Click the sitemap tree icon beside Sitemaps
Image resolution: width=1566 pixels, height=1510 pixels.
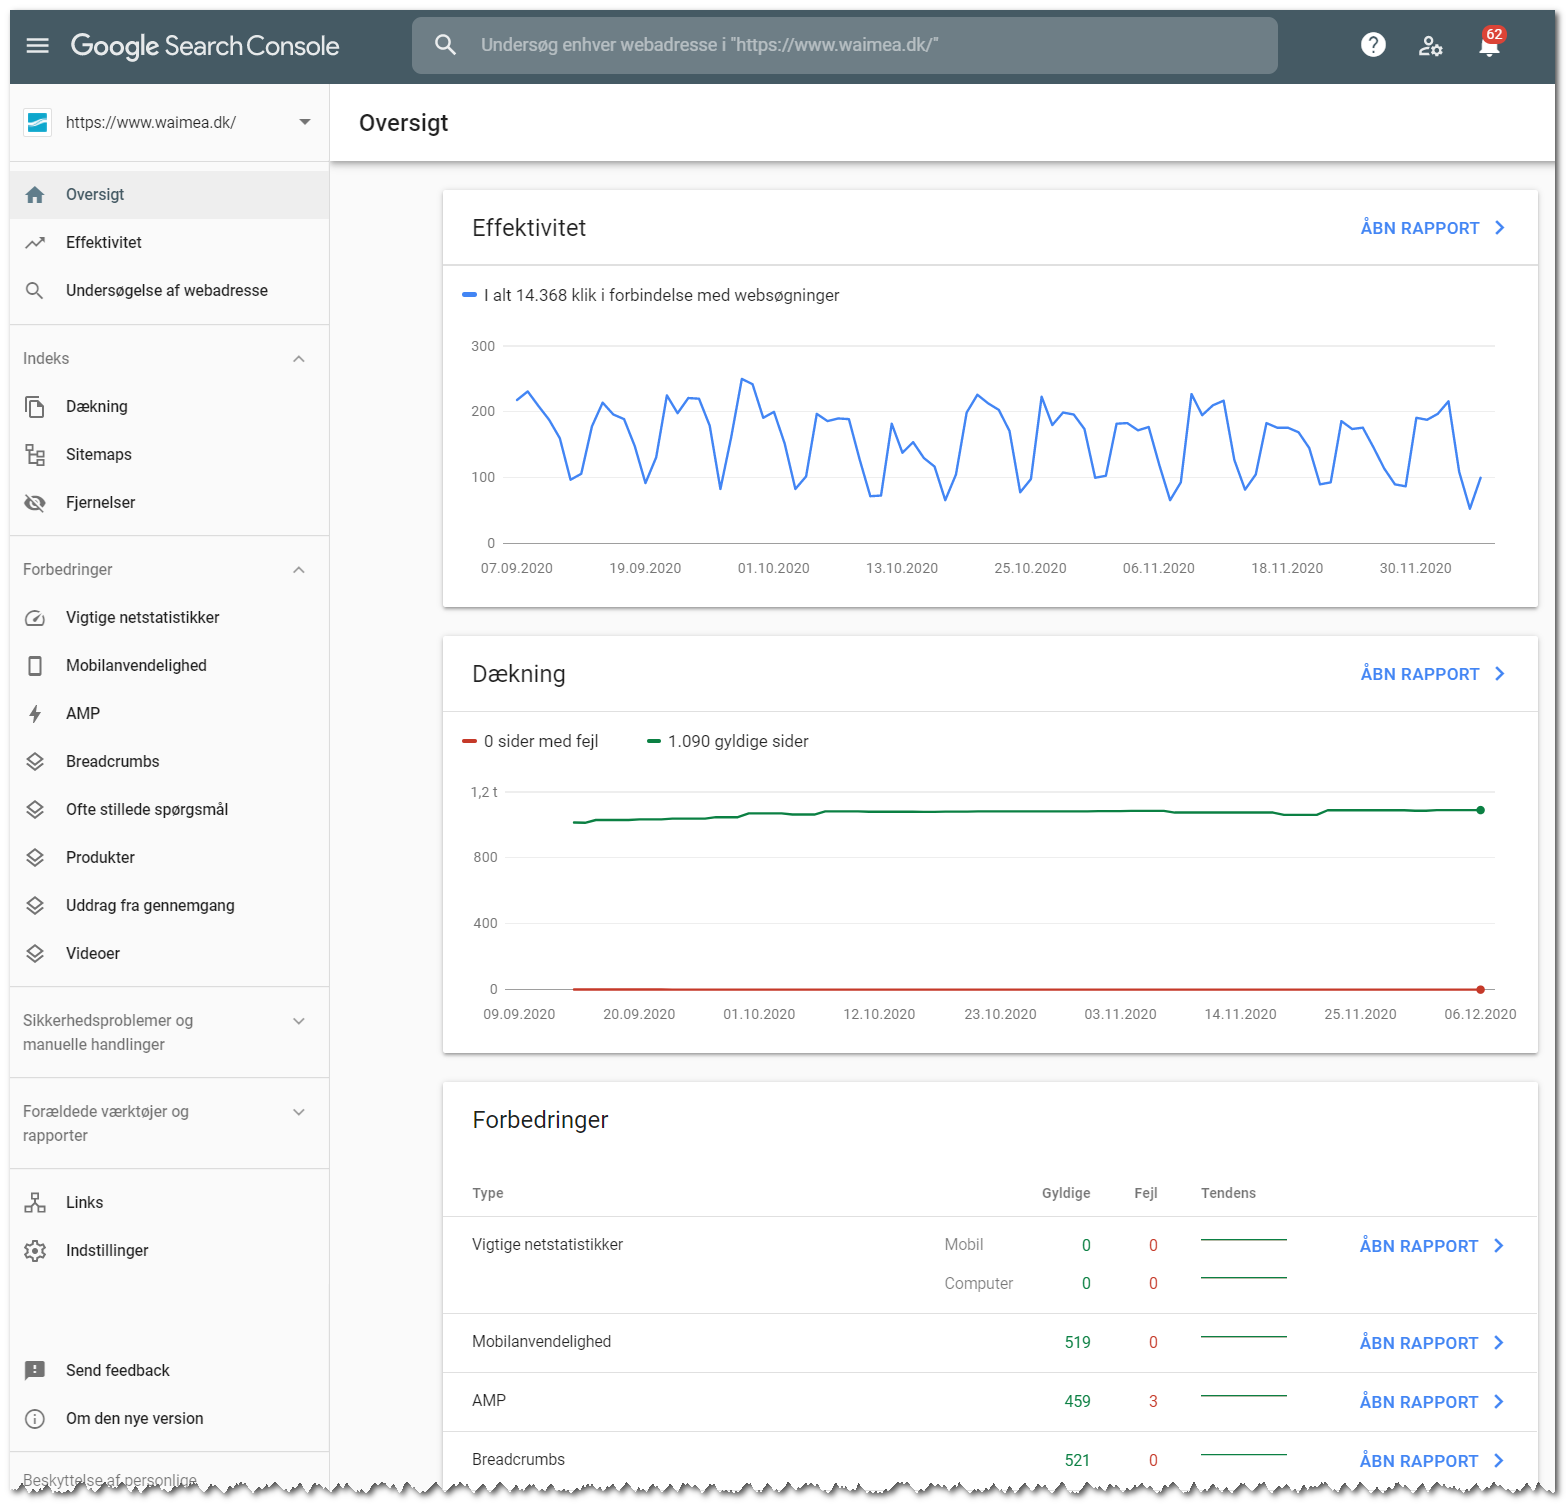tap(35, 455)
